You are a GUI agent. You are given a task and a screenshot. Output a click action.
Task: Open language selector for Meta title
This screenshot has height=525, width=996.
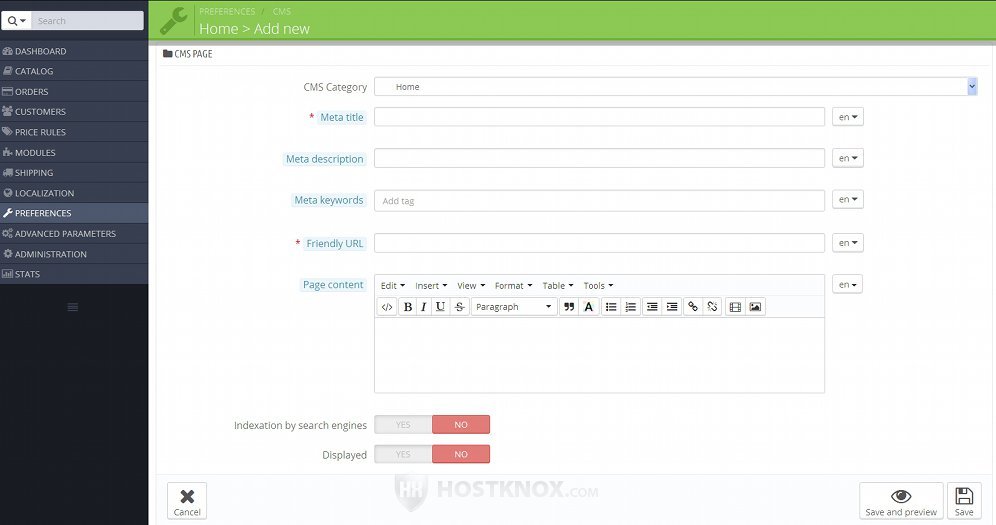tap(847, 117)
